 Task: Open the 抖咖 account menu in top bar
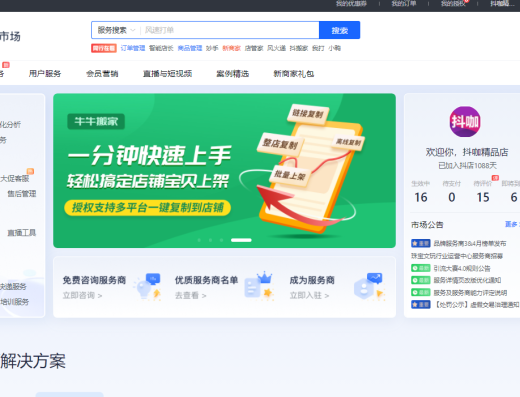click(x=502, y=4)
